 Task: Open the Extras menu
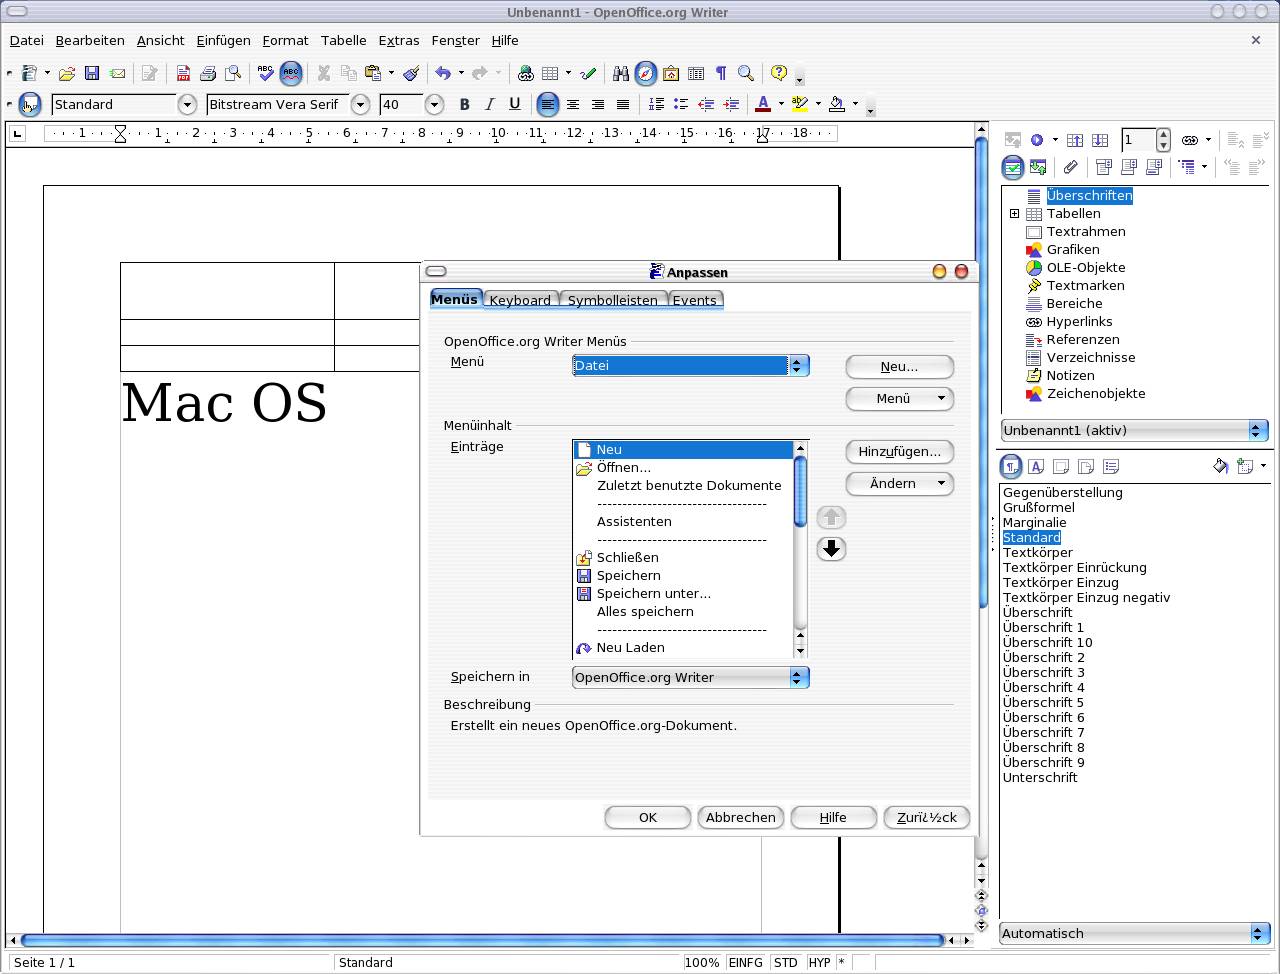[x=399, y=40]
